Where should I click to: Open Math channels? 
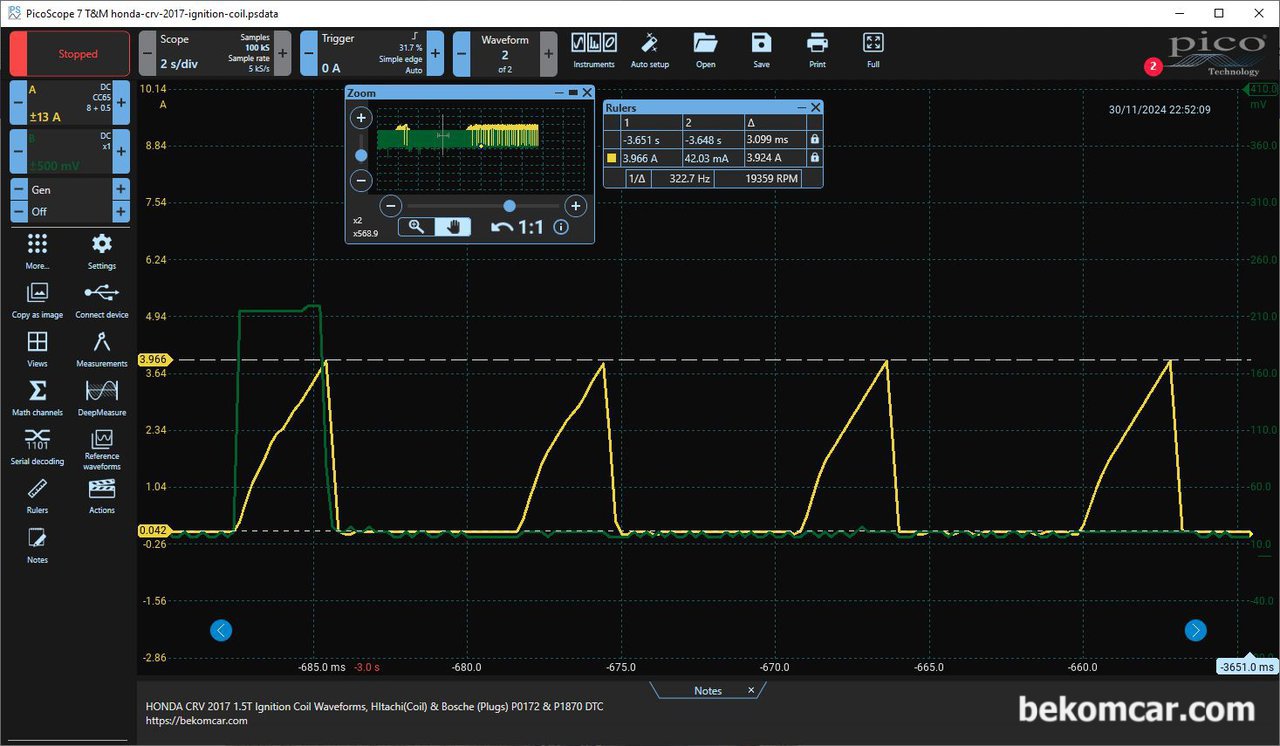click(37, 398)
